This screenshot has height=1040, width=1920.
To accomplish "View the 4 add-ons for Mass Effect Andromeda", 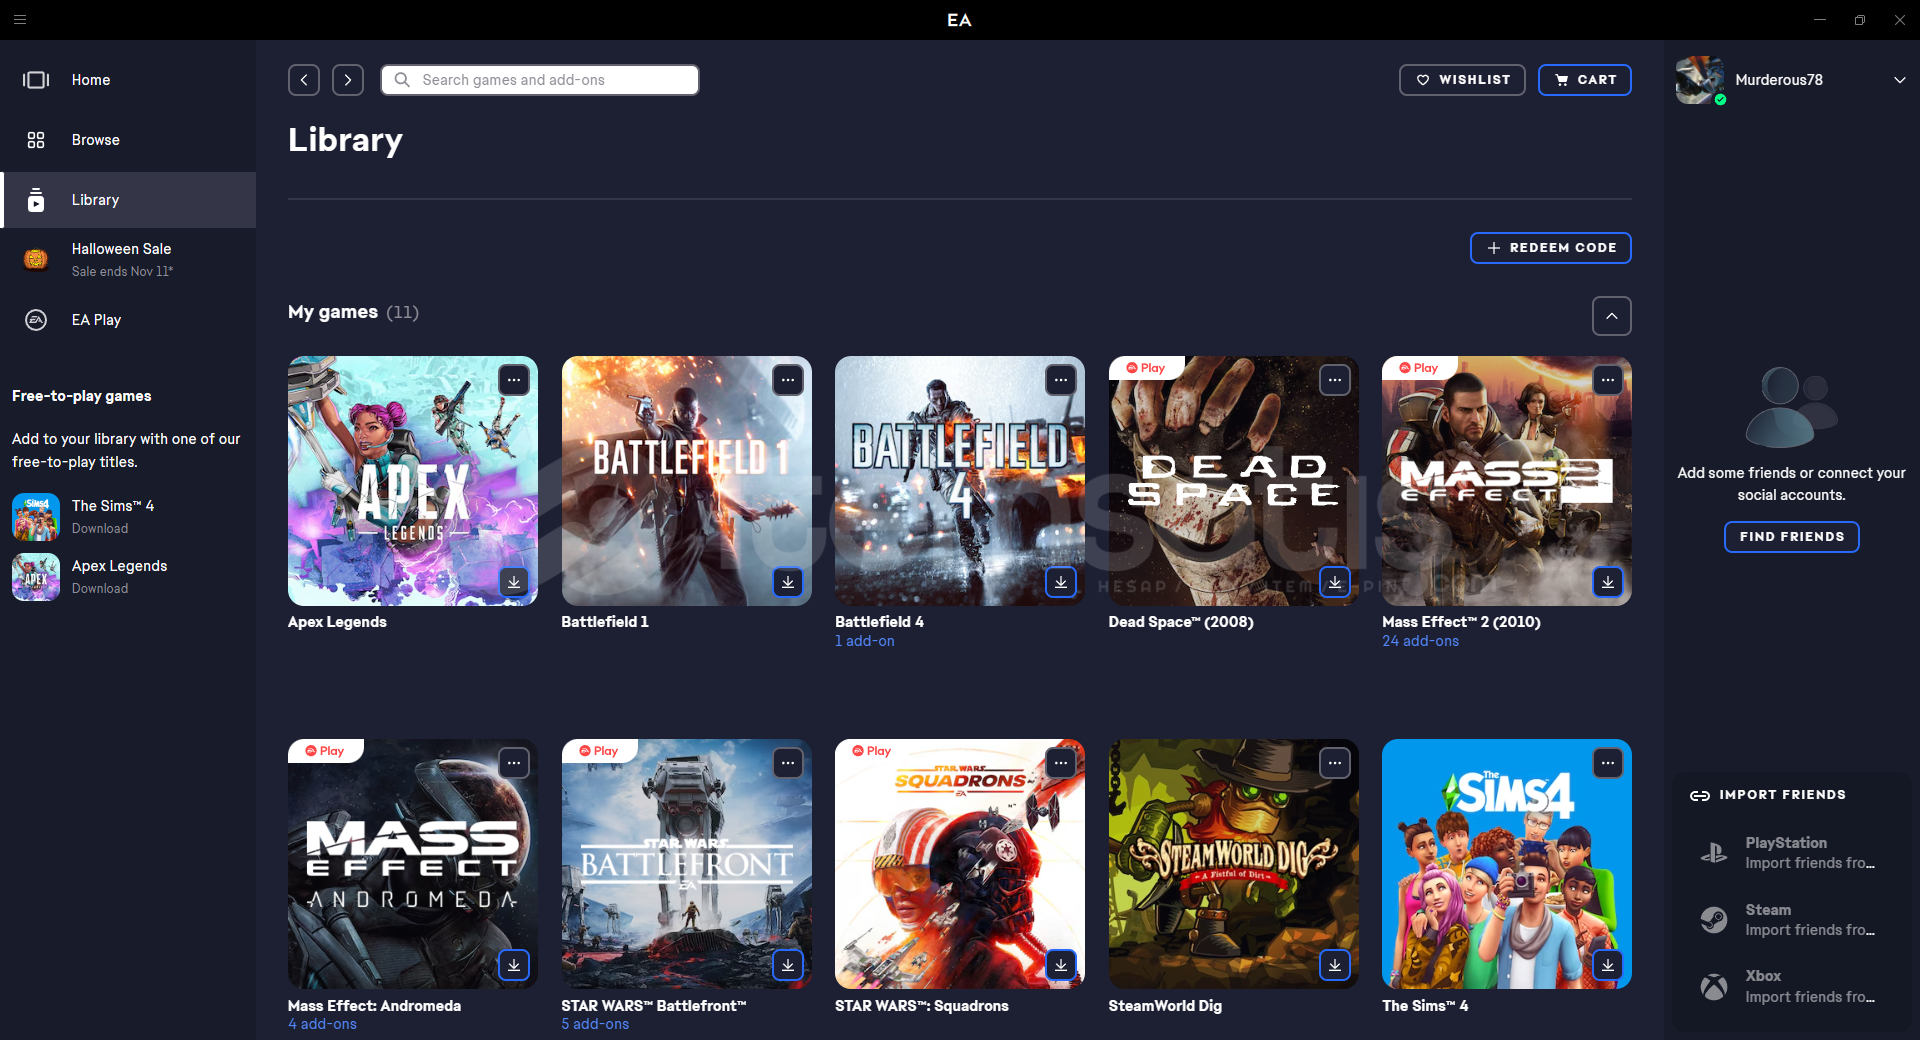I will [x=322, y=1024].
